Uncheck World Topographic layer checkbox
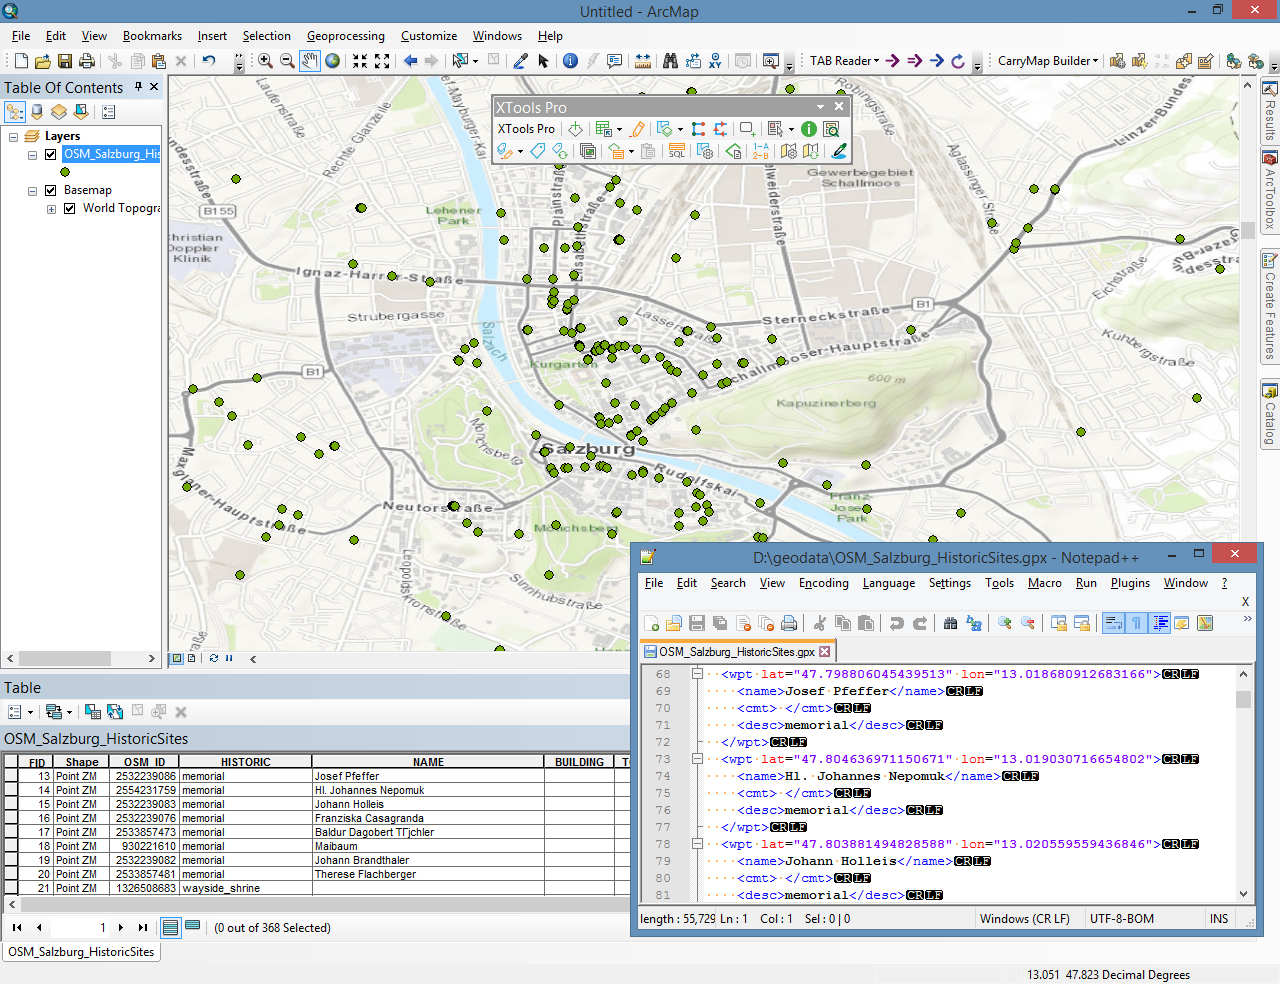1280x984 pixels. 69,209
